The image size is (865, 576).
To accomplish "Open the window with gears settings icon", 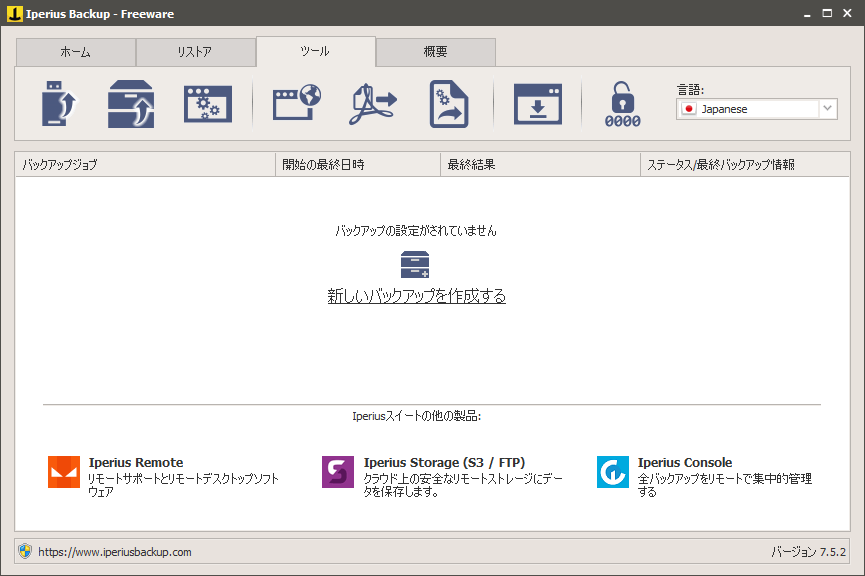I will pos(208,104).
